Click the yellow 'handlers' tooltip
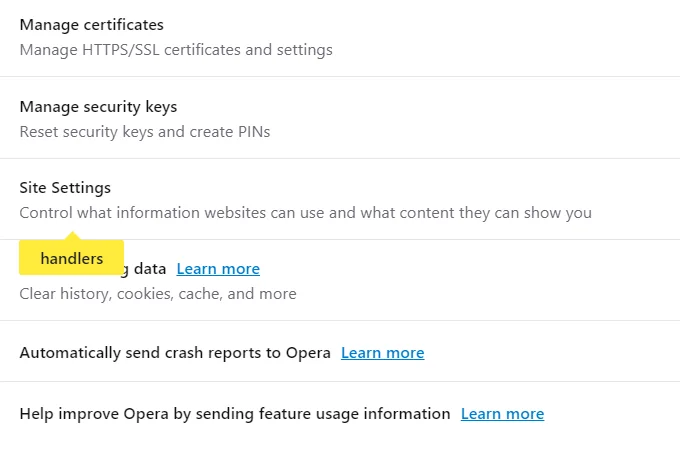 [72, 258]
